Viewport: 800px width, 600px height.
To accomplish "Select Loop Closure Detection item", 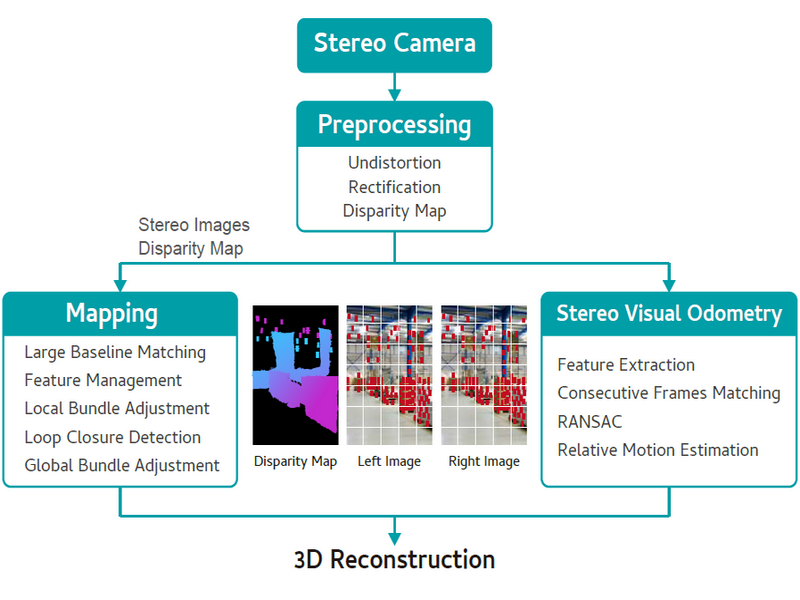I will [112, 437].
